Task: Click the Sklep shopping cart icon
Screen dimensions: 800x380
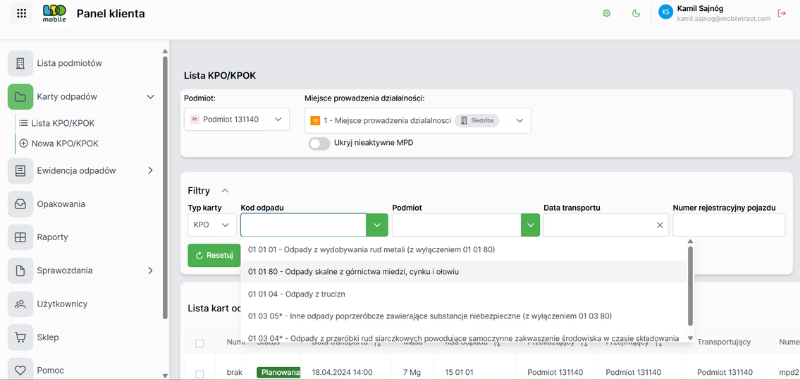Action: click(x=20, y=337)
